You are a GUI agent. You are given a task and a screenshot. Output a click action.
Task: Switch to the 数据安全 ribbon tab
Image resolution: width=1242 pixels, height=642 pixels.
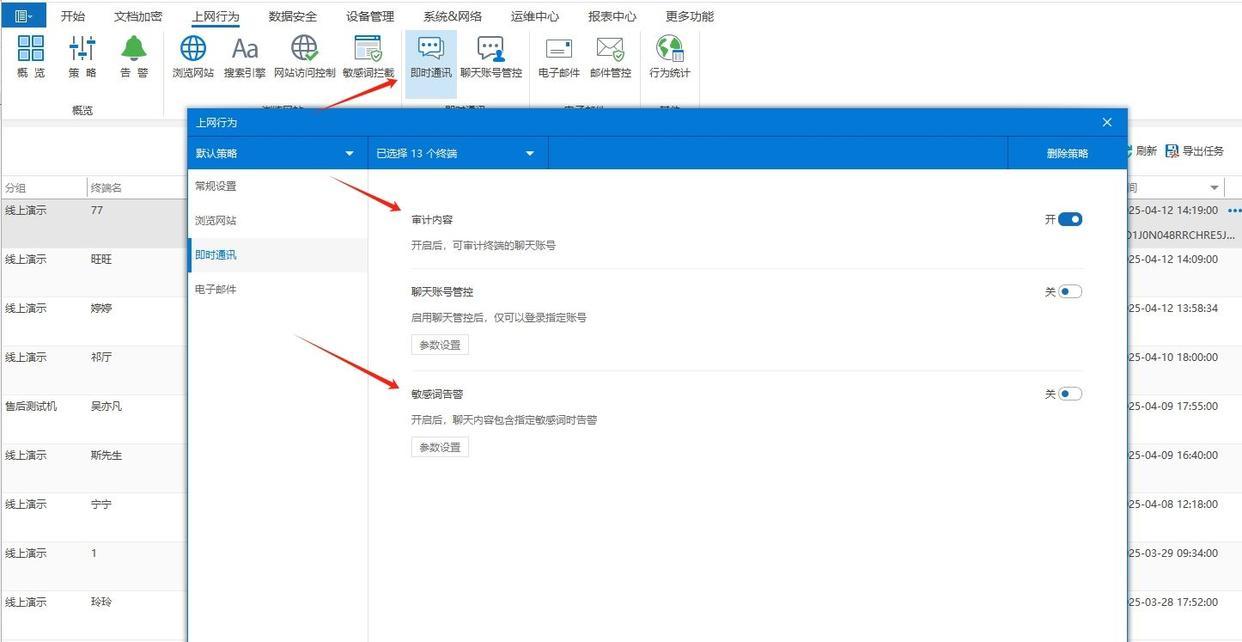pyautogui.click(x=293, y=16)
